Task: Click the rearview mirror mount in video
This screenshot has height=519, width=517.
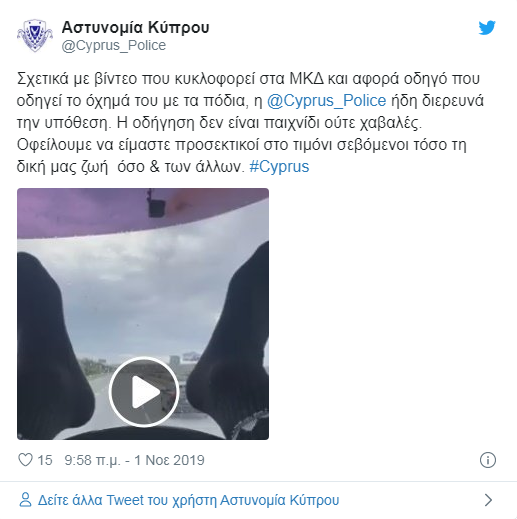Action: (156, 203)
